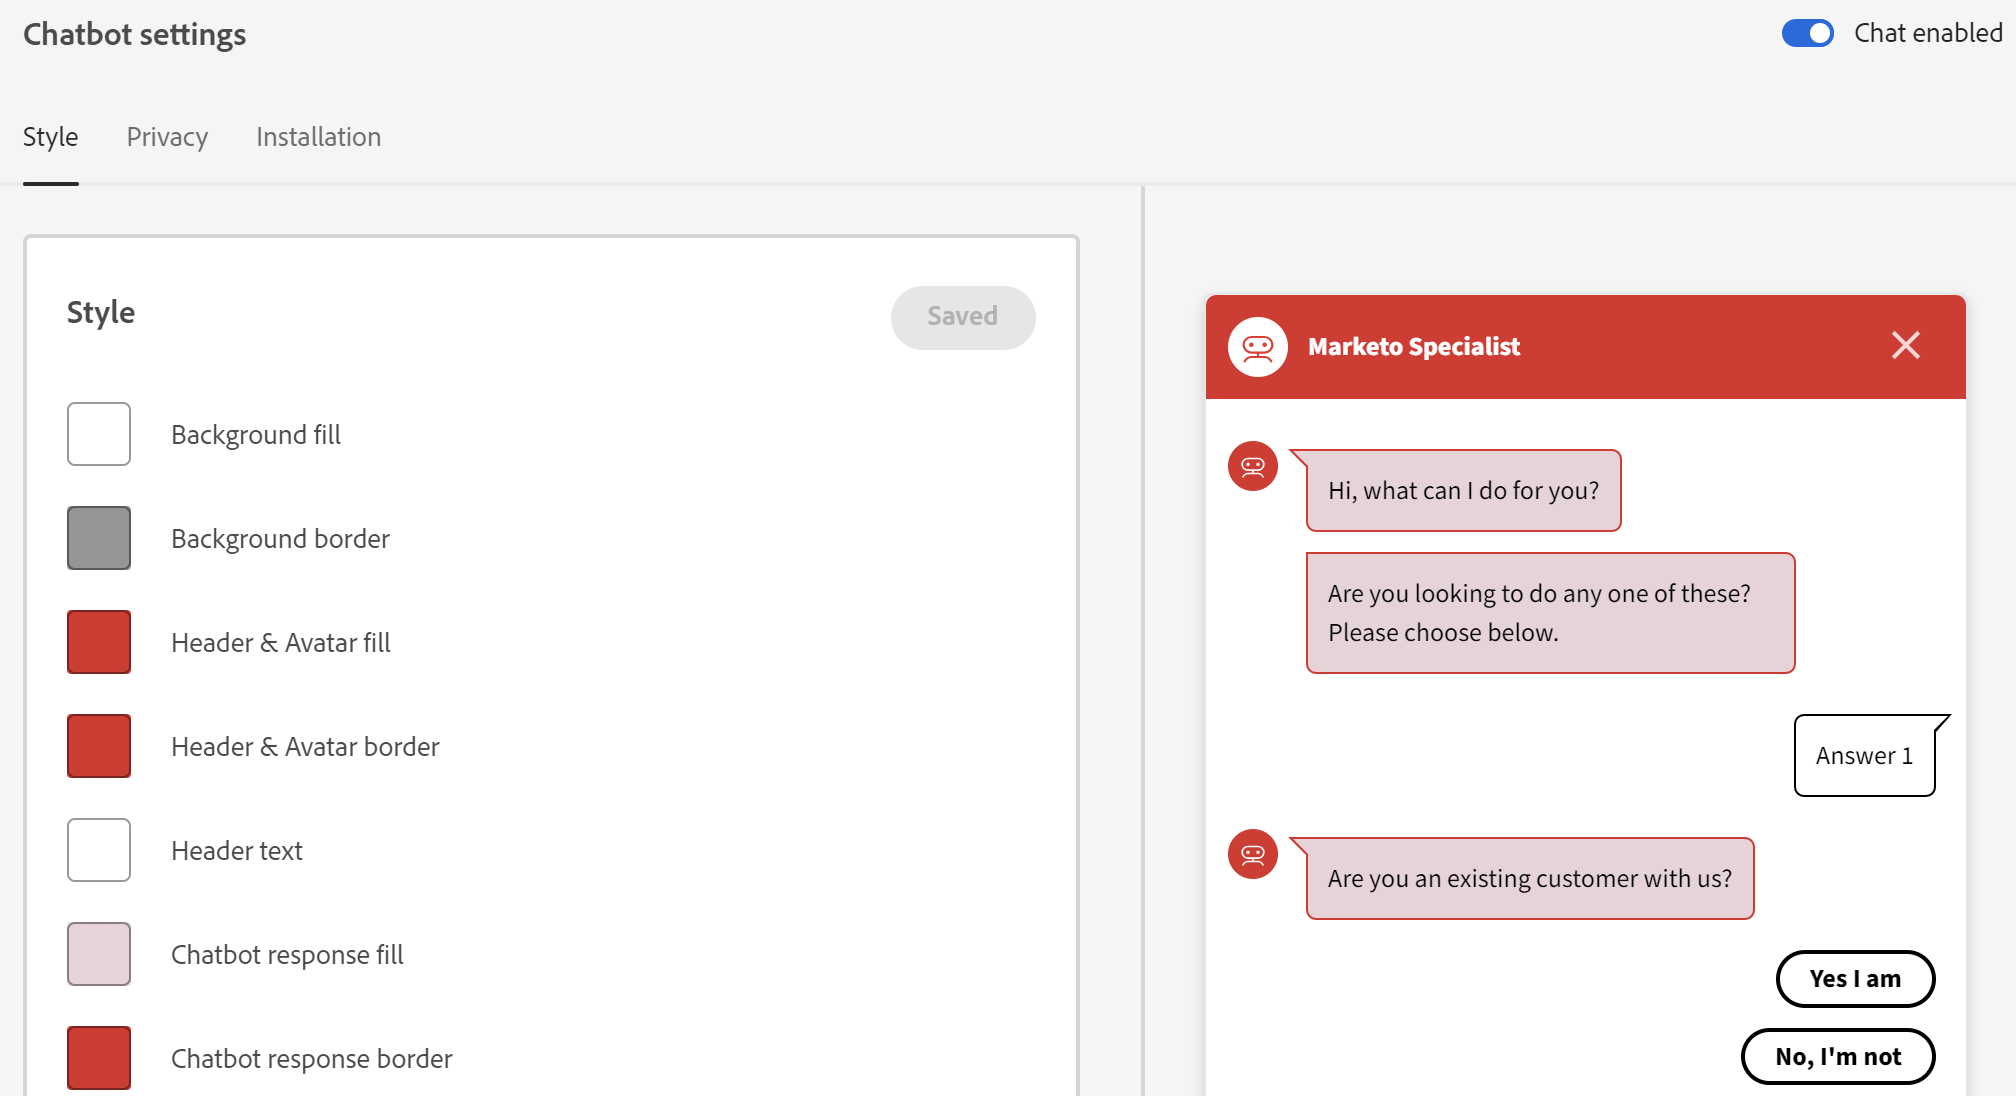
Task: Click bot avatar beside existing customer question
Action: [x=1253, y=854]
